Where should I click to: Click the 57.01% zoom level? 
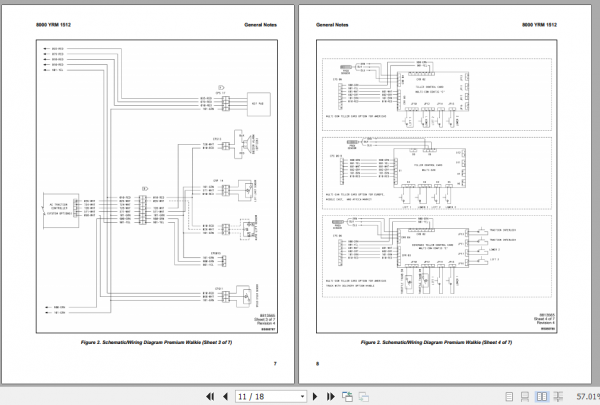(588, 397)
